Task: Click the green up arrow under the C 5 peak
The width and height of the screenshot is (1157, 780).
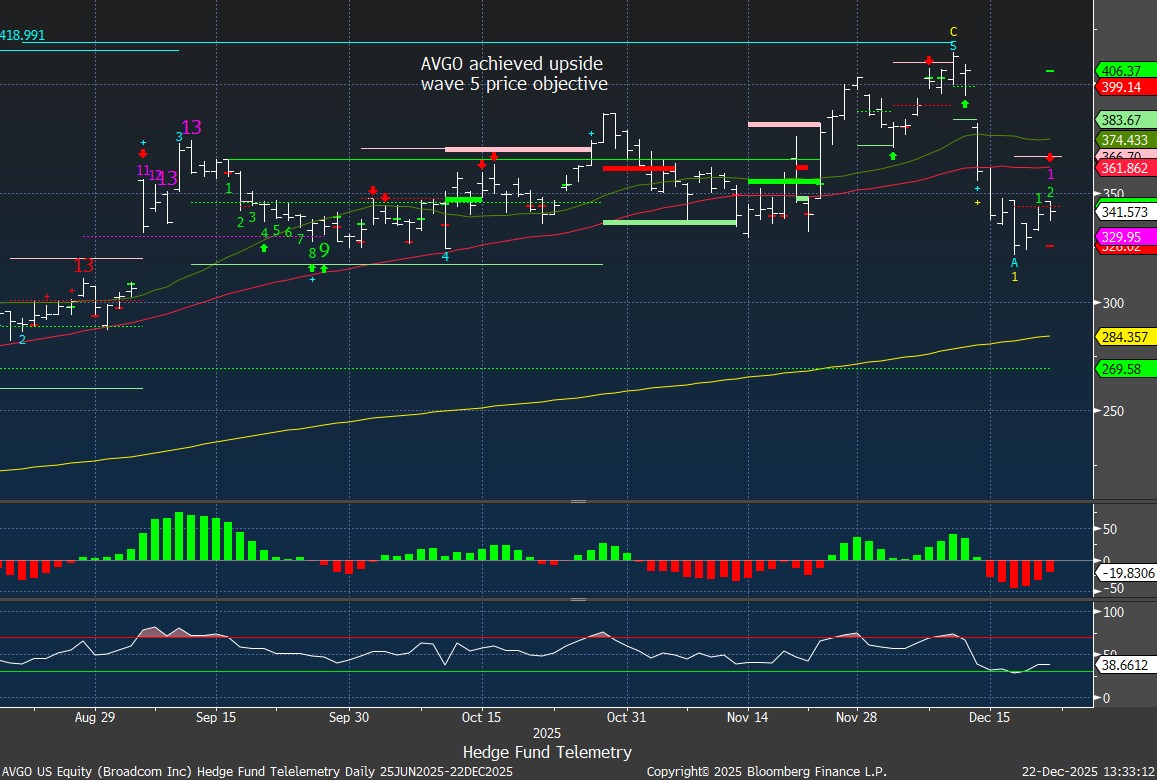Action: (x=965, y=103)
